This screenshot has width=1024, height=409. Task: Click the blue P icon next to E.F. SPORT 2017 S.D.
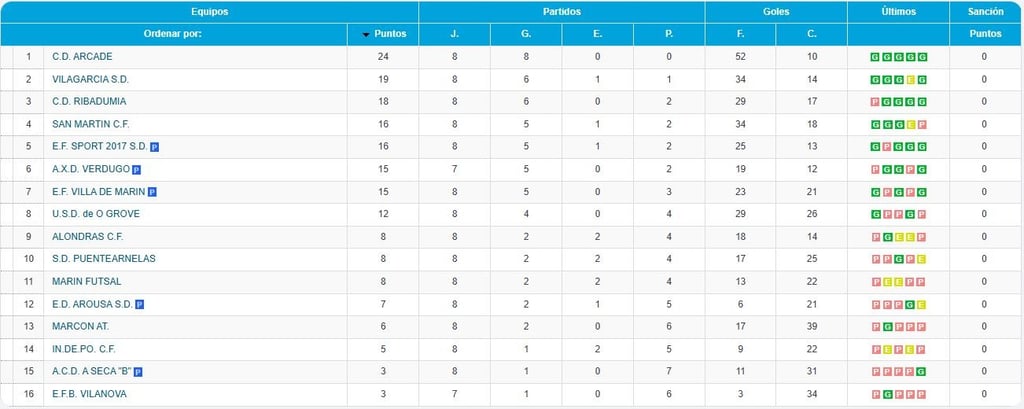point(155,147)
